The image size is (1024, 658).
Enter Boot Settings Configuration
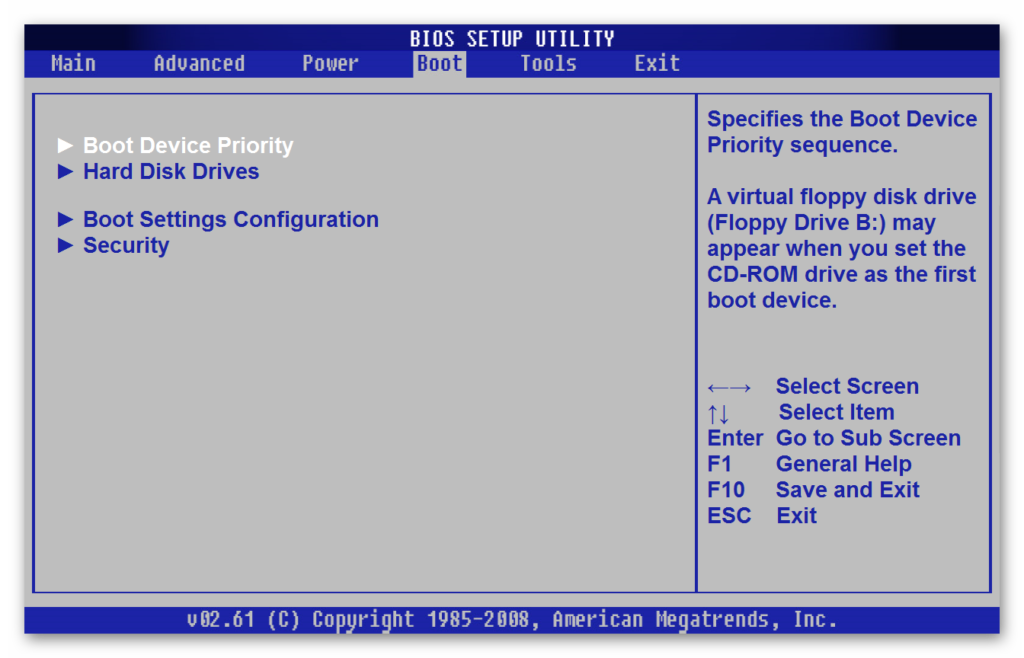tap(231, 220)
